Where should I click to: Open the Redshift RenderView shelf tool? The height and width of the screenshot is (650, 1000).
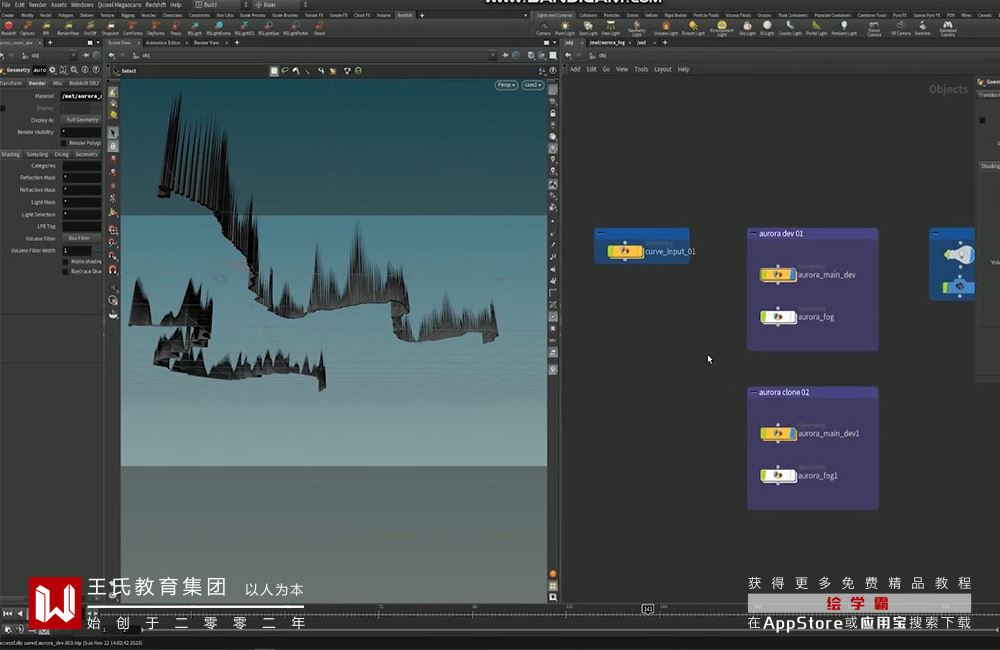click(68, 26)
